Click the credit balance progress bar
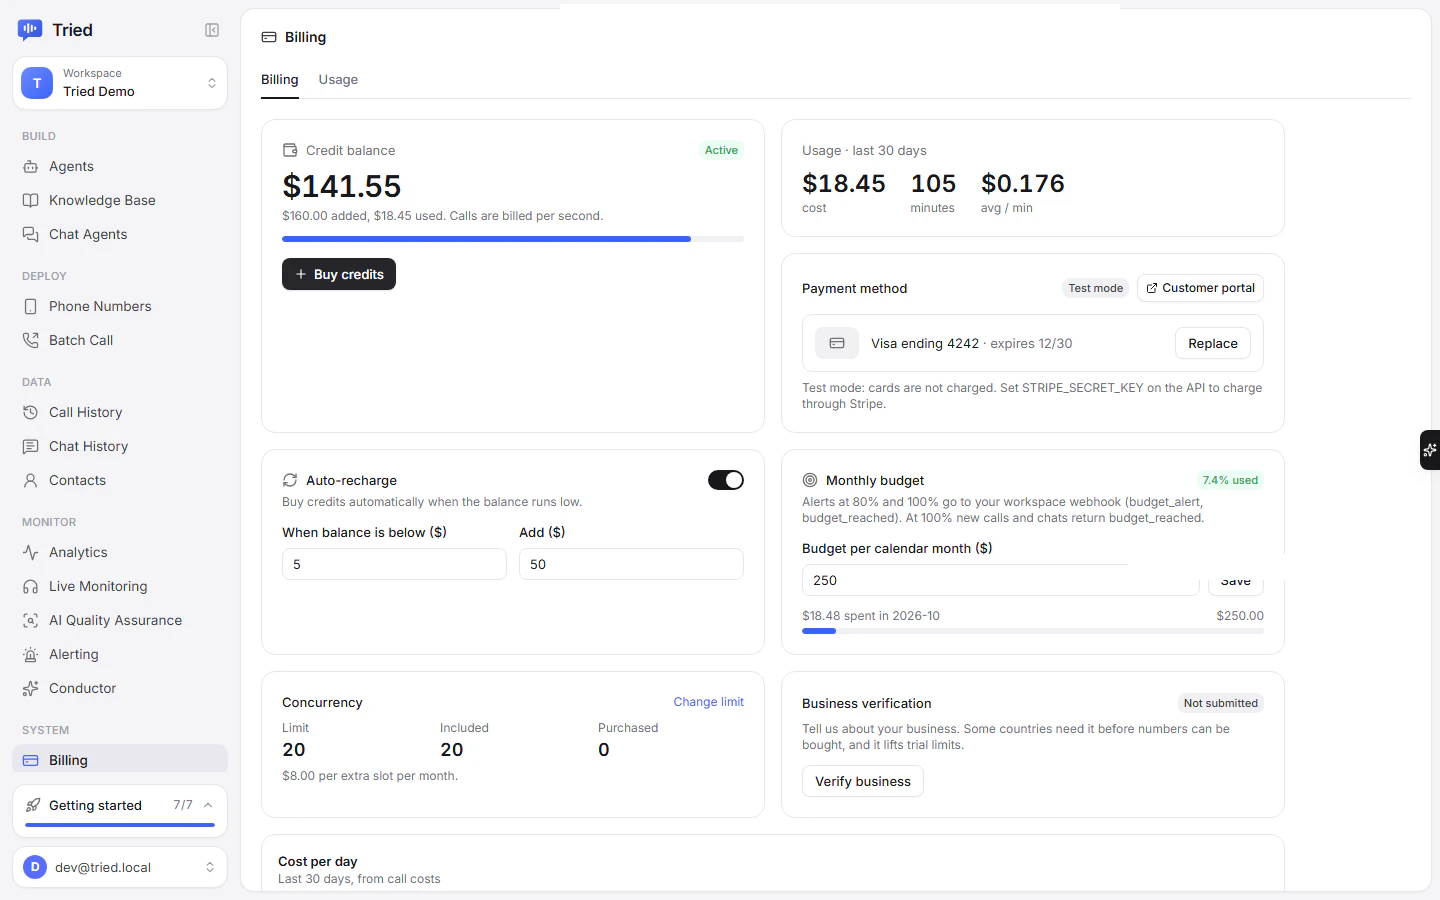The image size is (1440, 900). tap(513, 239)
